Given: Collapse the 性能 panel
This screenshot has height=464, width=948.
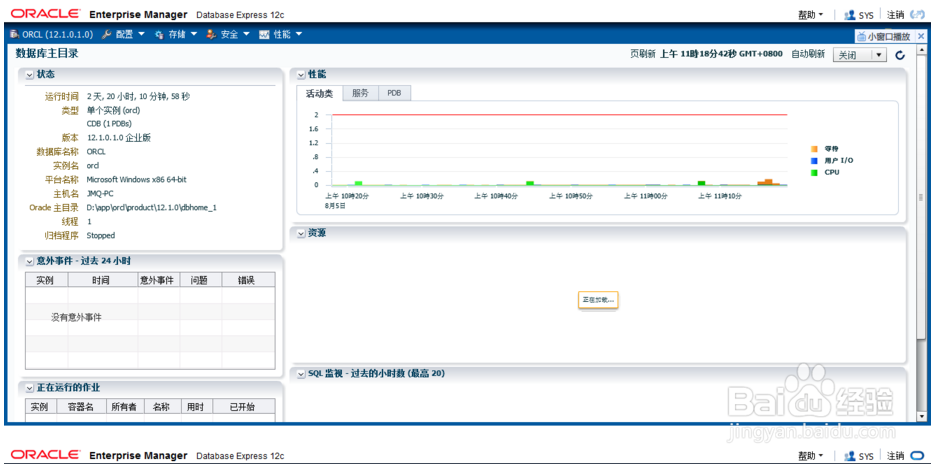Looking at the screenshot, I should click(301, 74).
